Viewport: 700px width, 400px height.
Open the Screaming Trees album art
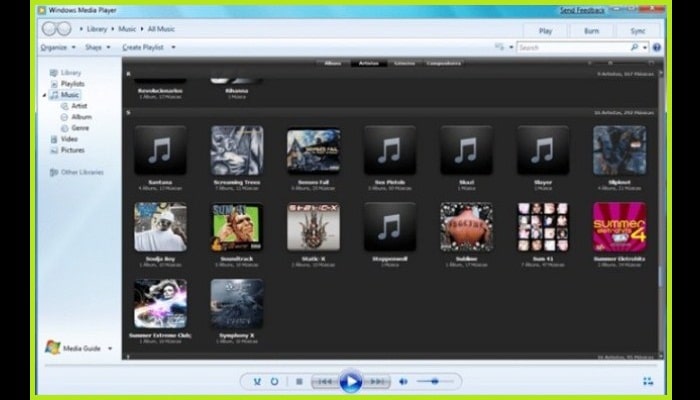(x=237, y=150)
